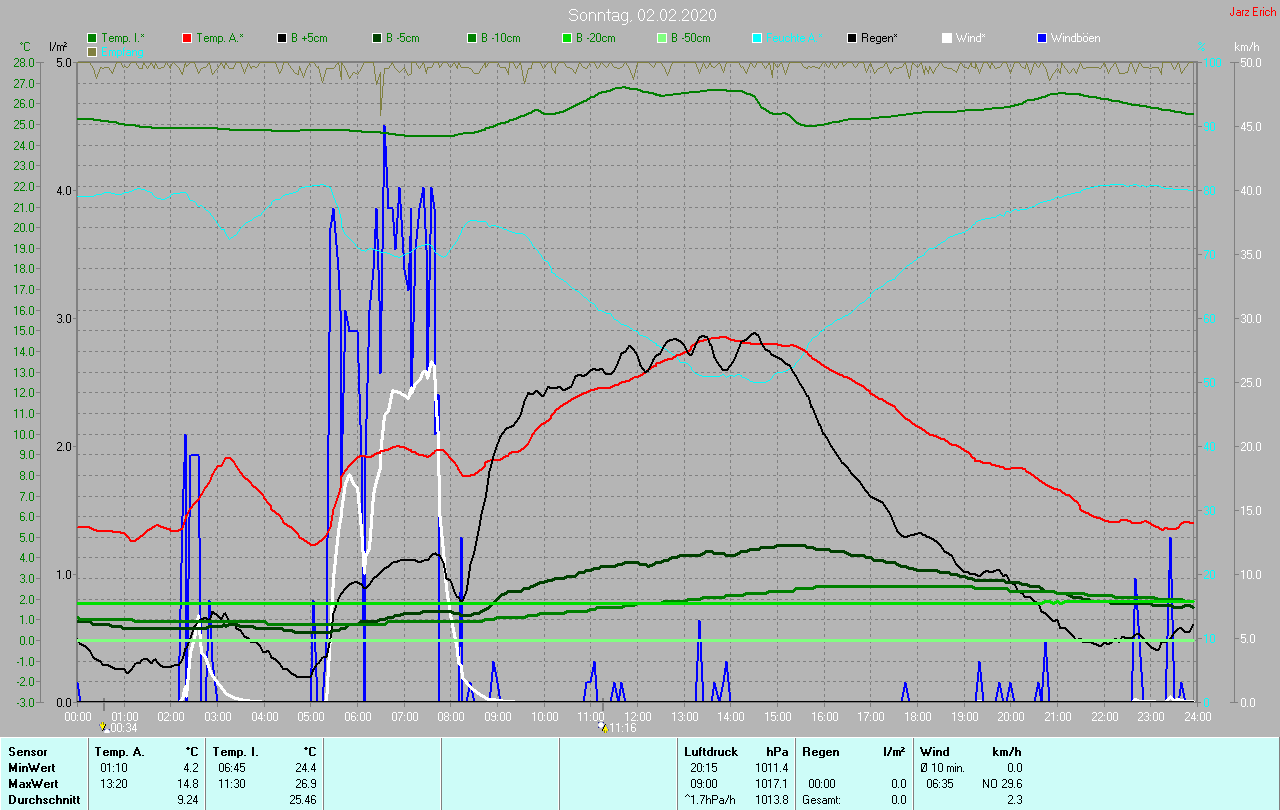This screenshot has height=810, width=1280.
Task: Click the B -50cm legend square
Action: (x=662, y=38)
